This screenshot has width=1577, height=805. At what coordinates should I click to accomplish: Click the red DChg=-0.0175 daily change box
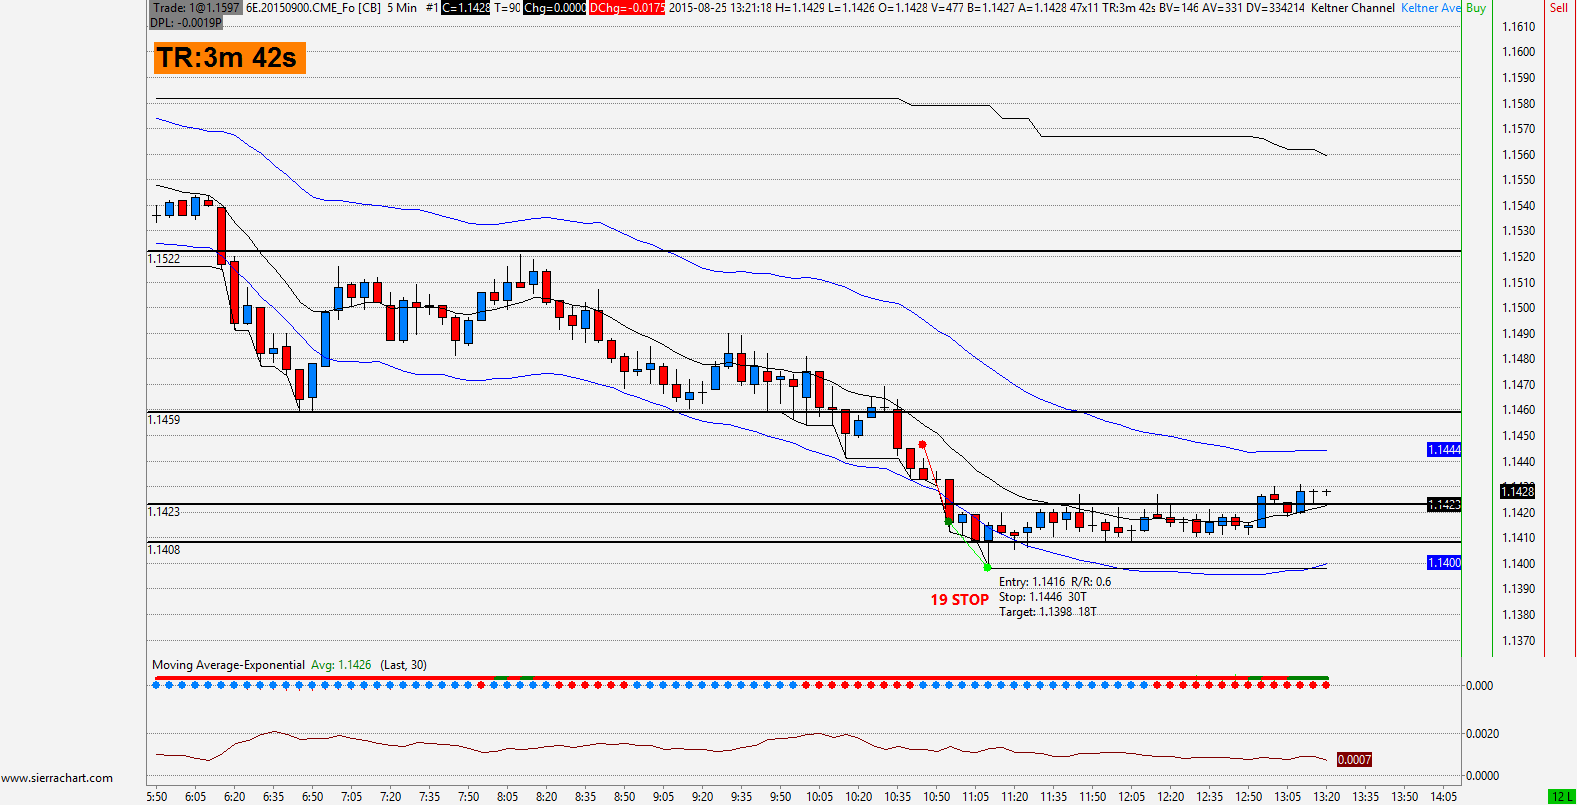(x=627, y=8)
